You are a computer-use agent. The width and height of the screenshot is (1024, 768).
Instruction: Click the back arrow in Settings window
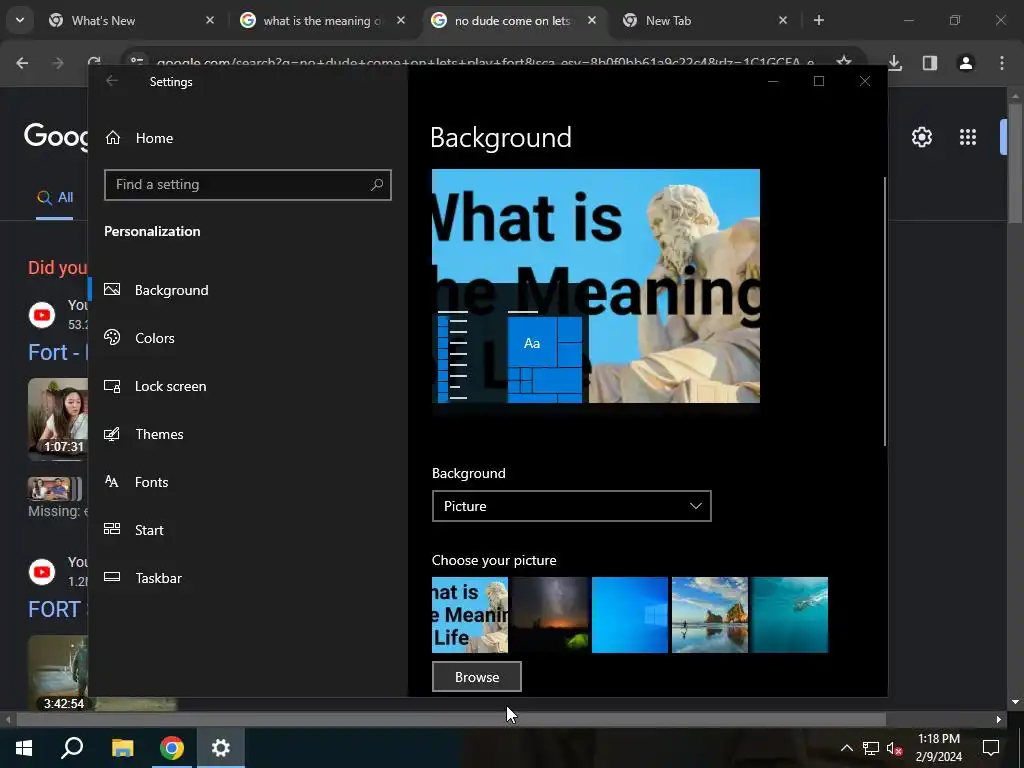(112, 81)
